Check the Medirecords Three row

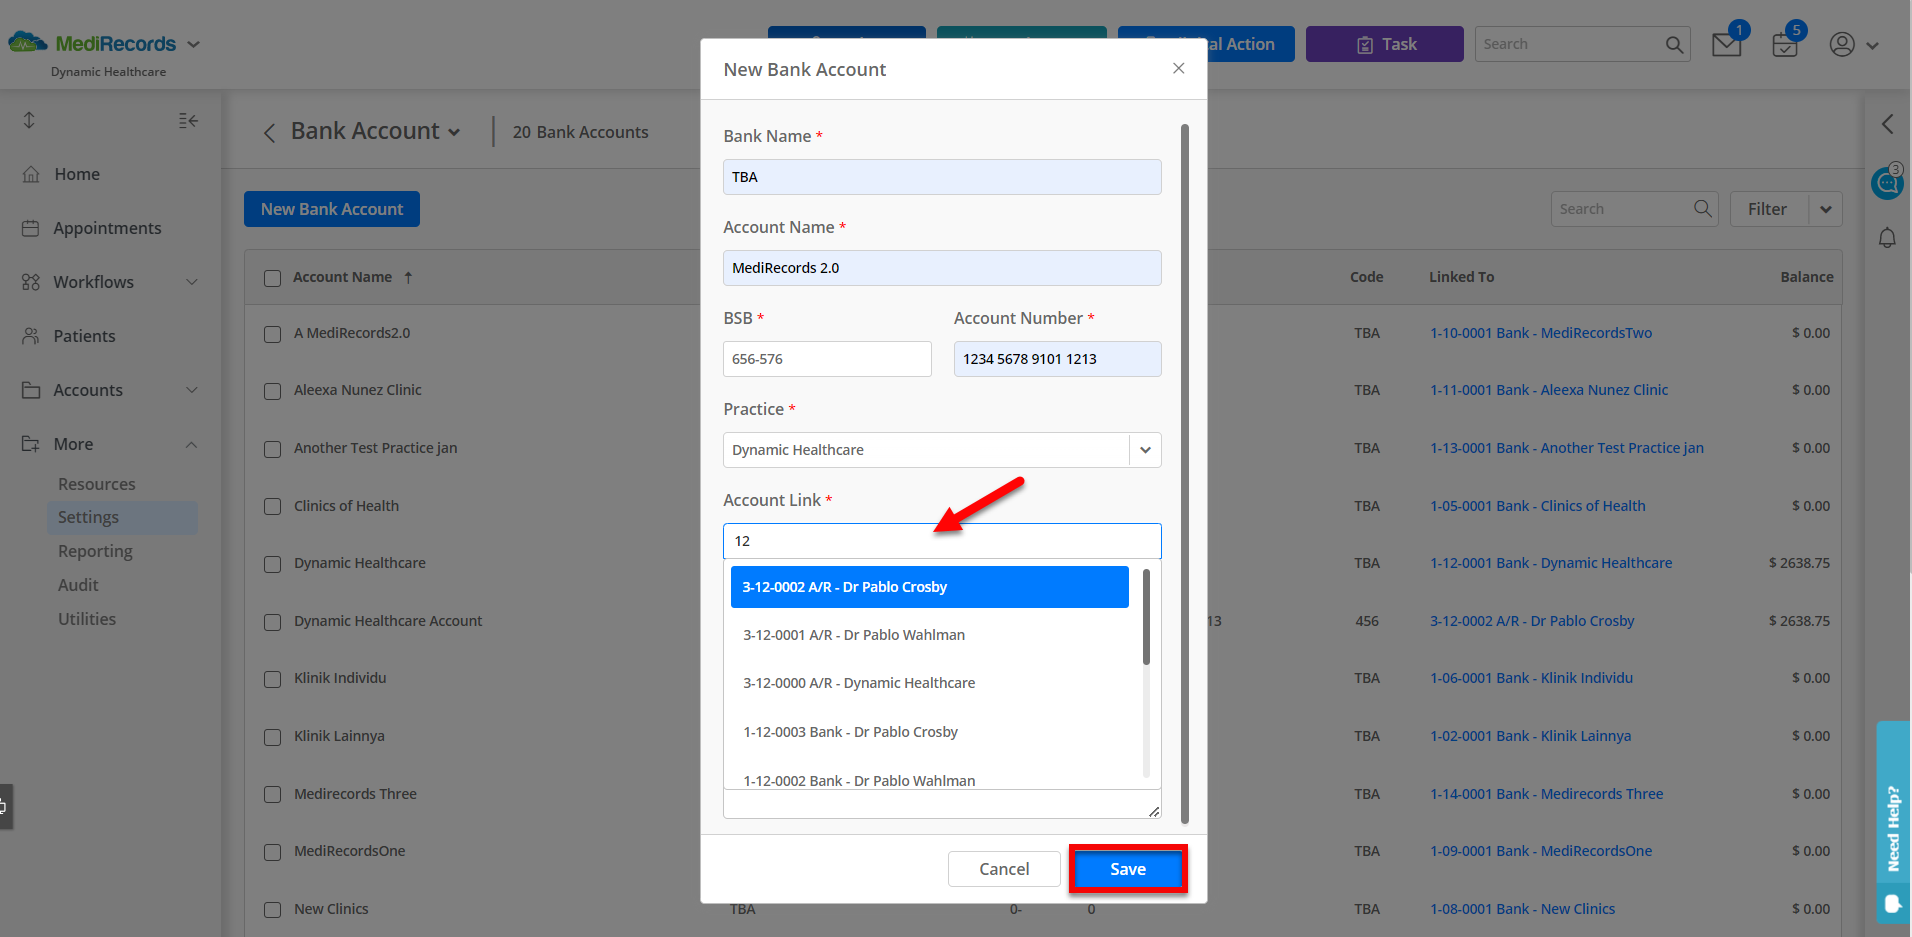pos(272,795)
